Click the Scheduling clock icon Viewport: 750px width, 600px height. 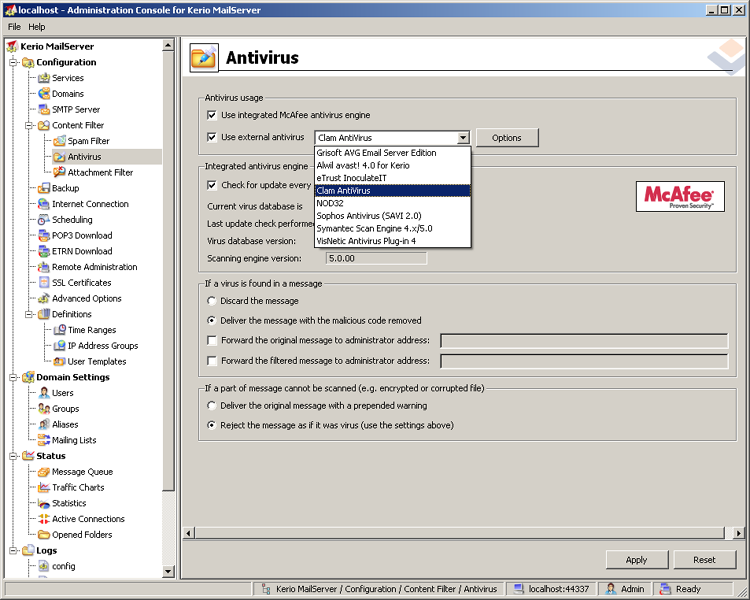44,220
